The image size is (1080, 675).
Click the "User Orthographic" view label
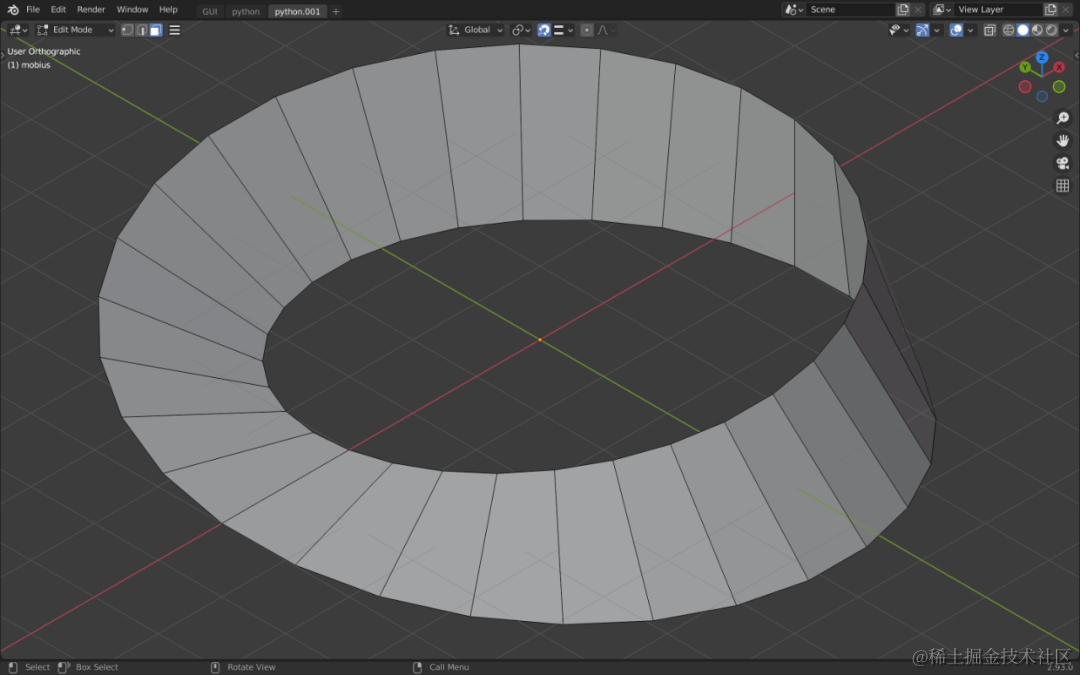43,52
